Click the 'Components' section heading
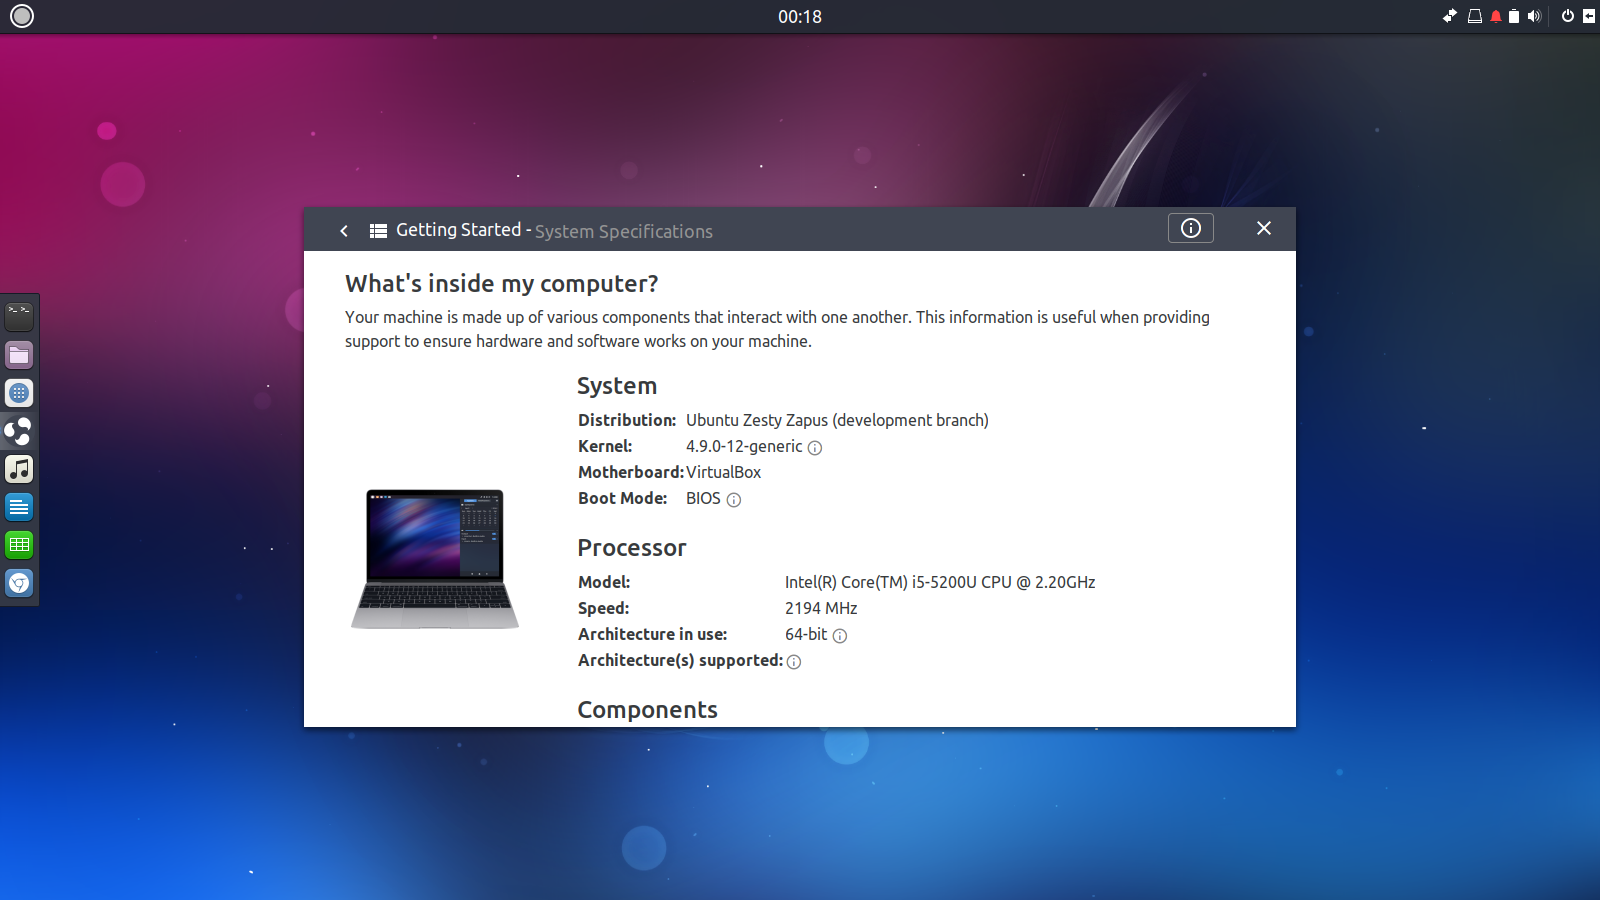The image size is (1600, 900). (648, 710)
